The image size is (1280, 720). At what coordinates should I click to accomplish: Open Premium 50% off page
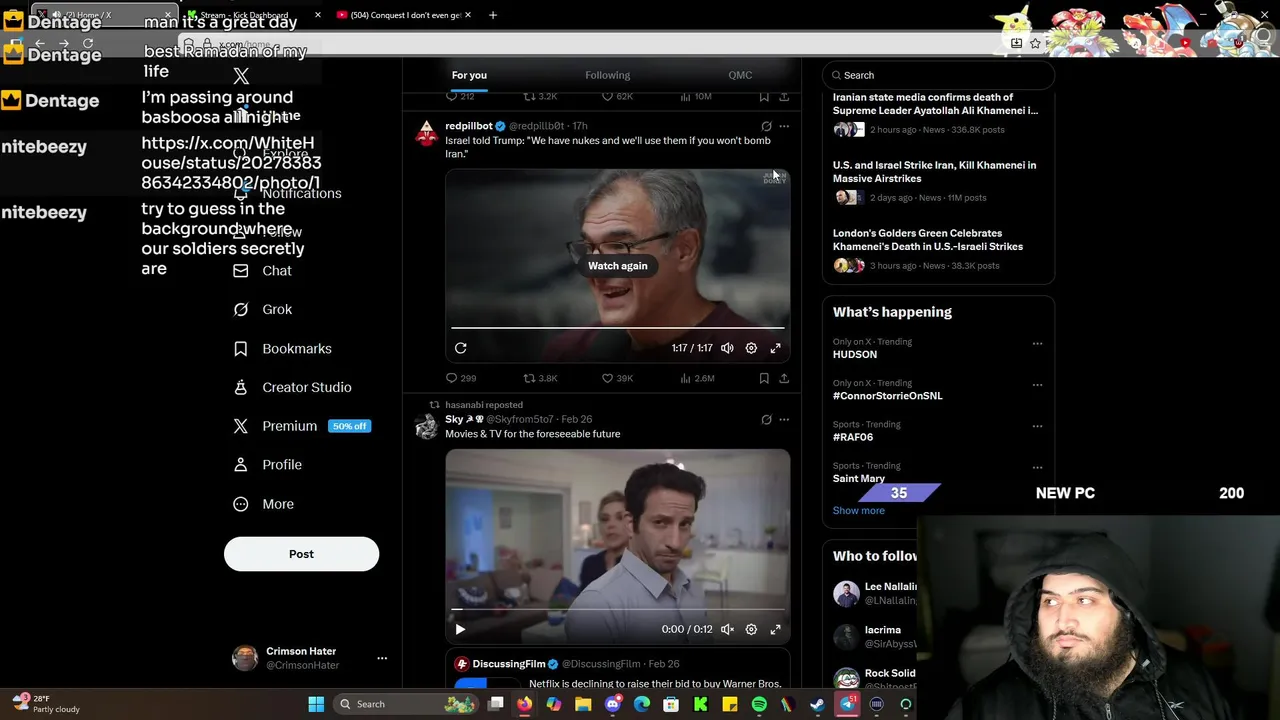pos(301,426)
